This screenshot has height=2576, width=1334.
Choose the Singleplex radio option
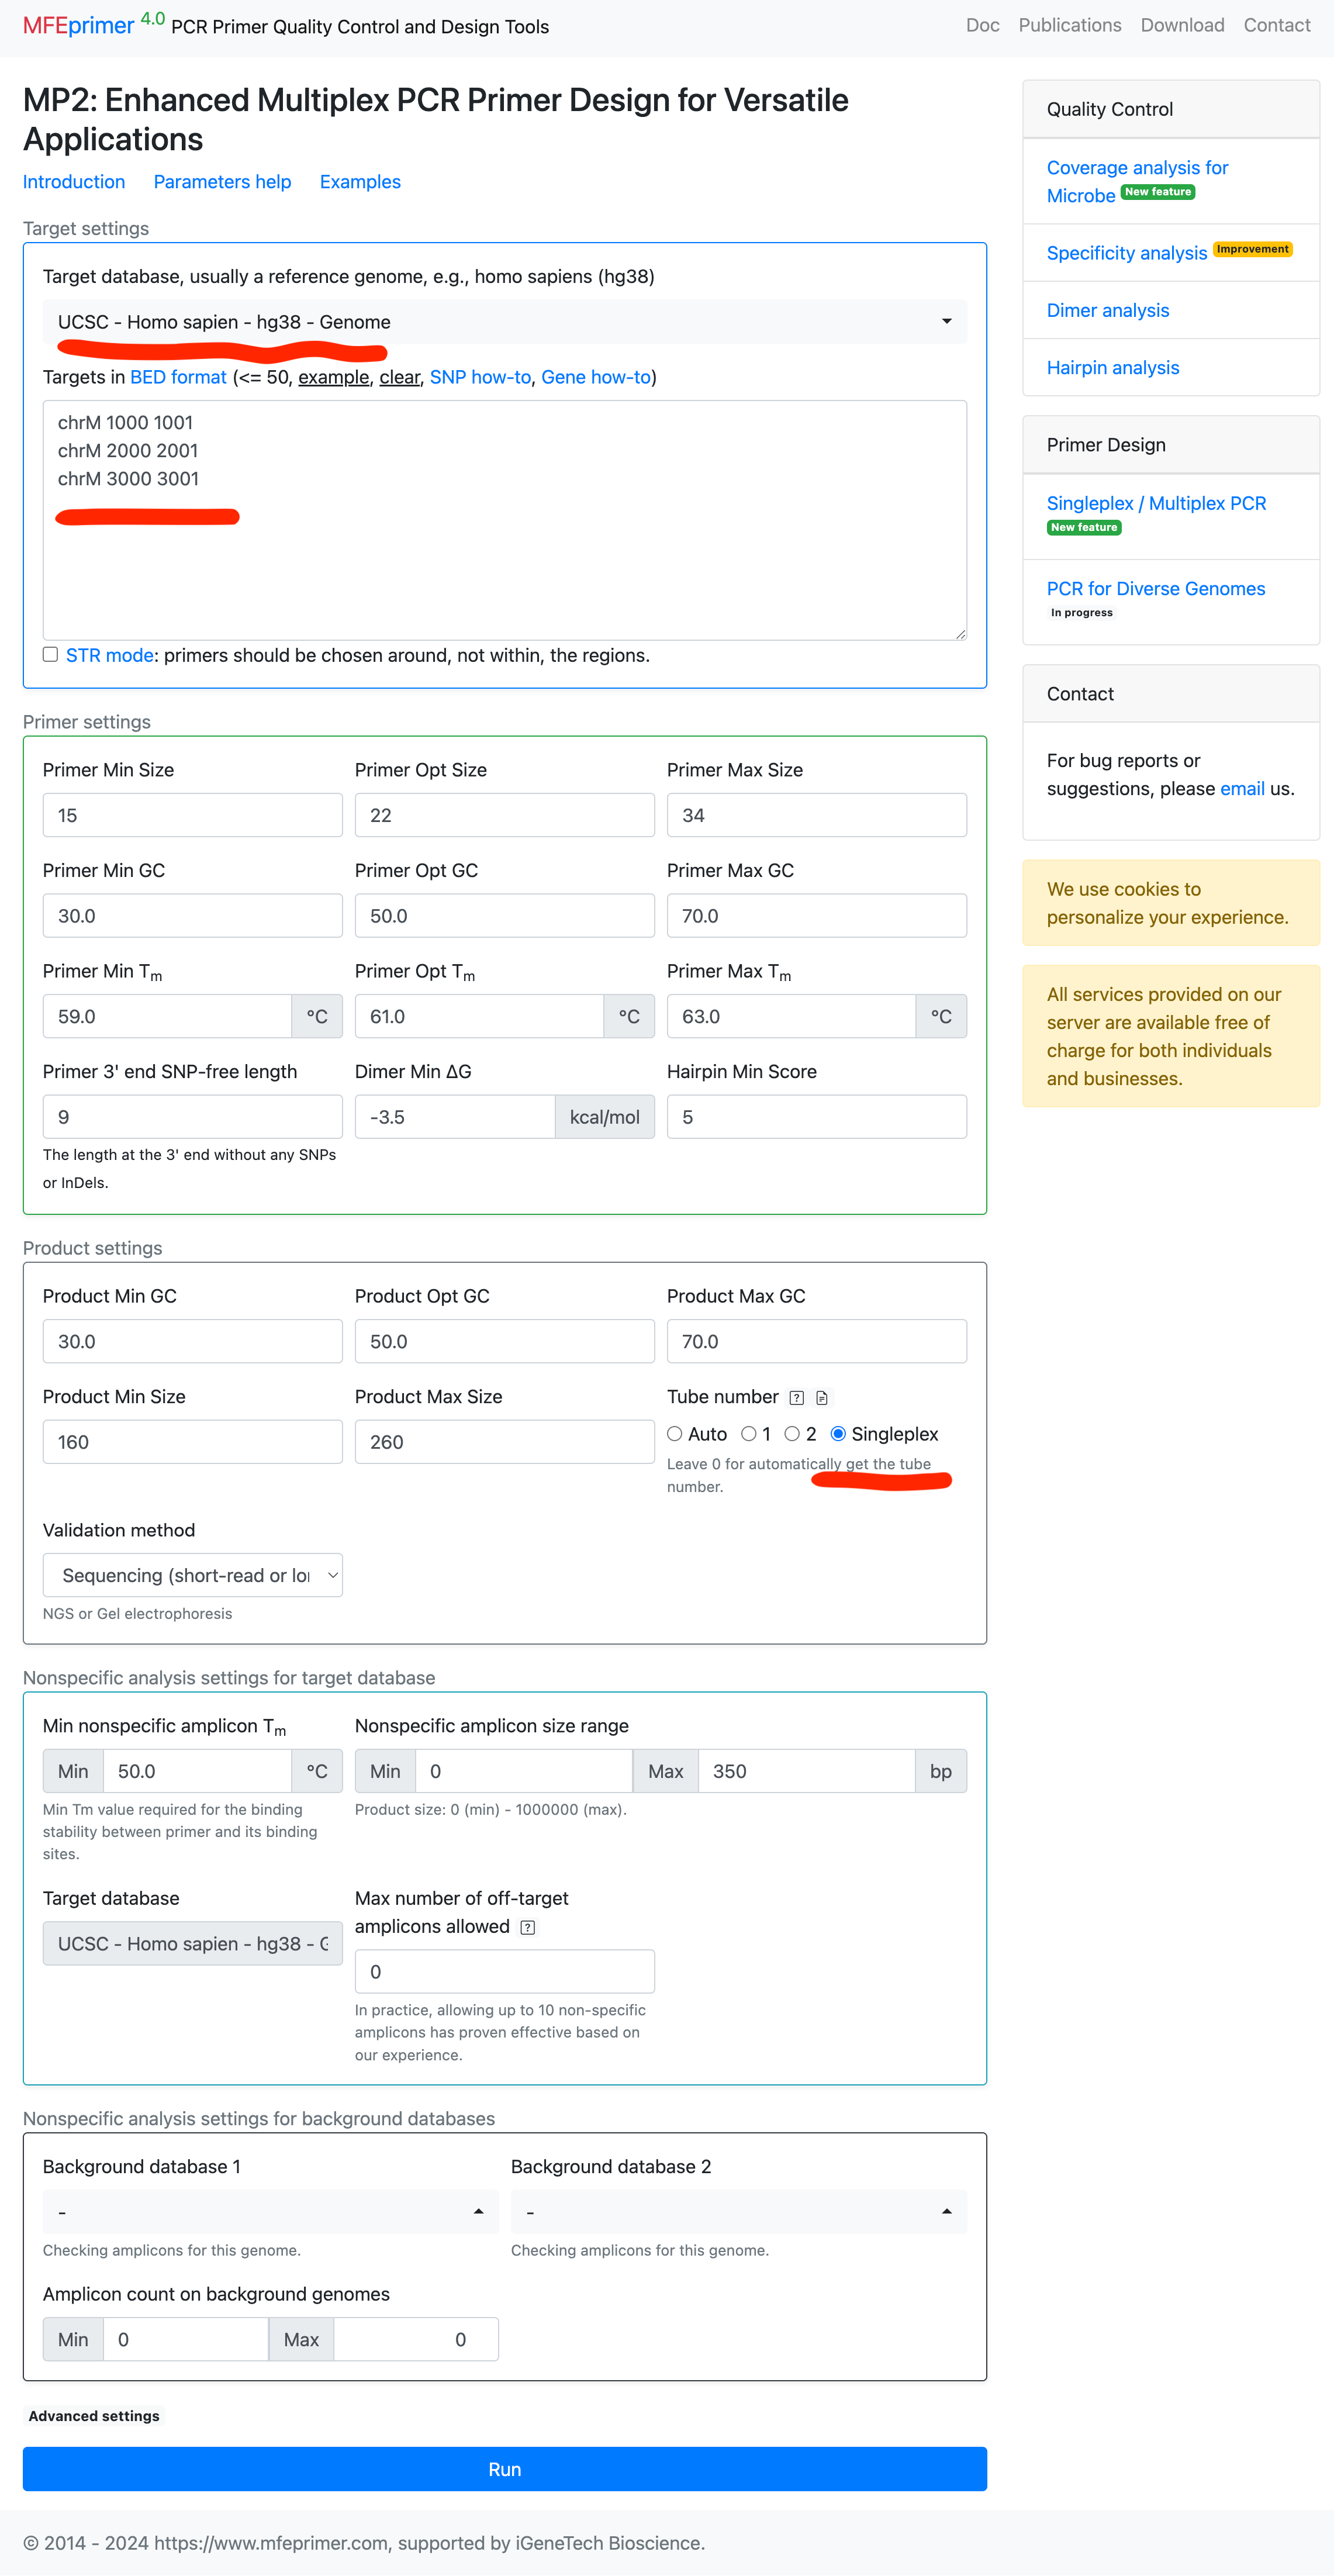(838, 1434)
